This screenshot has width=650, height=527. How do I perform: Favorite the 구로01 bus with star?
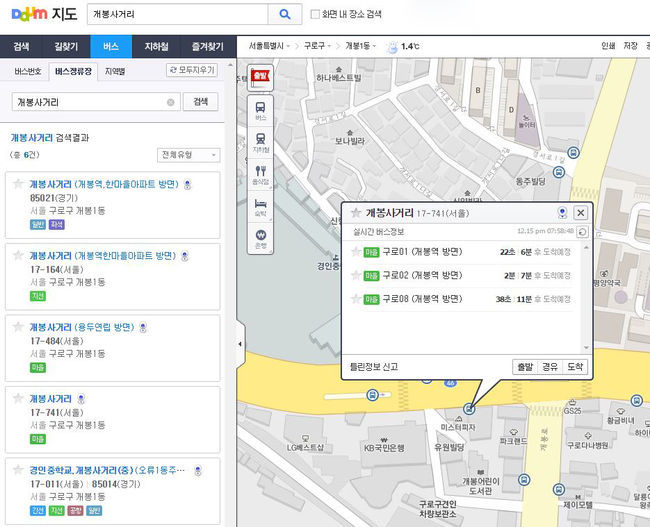(355, 251)
